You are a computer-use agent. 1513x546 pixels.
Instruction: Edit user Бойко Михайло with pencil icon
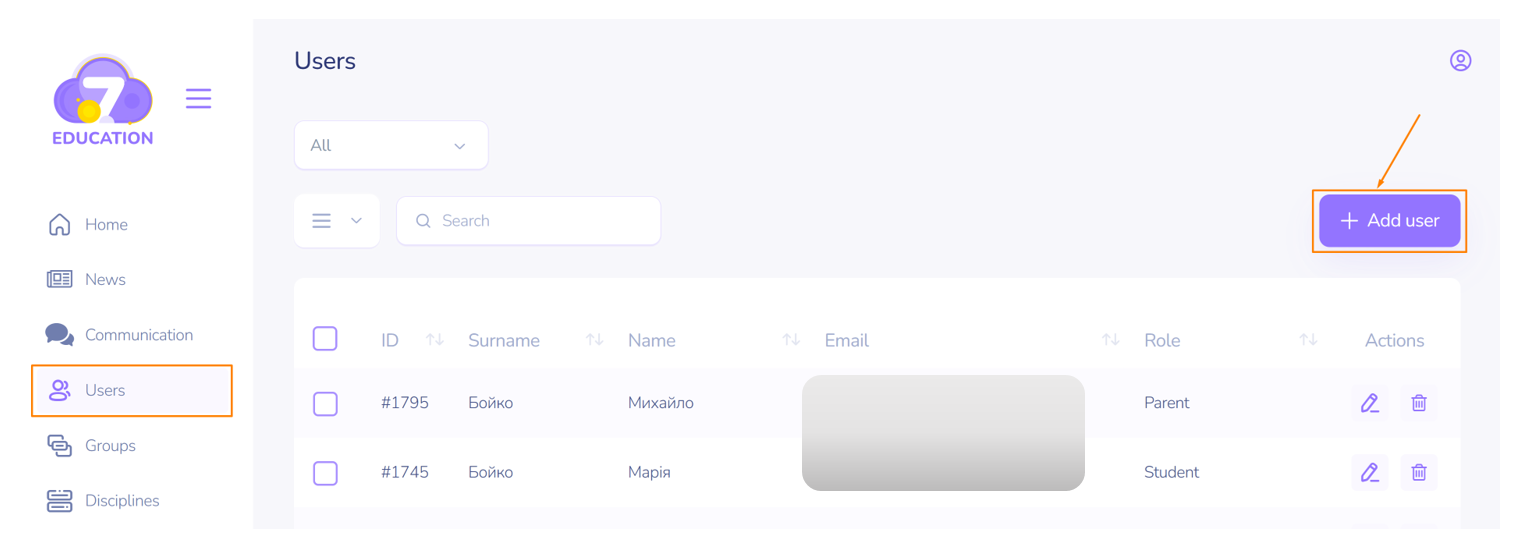click(1370, 403)
